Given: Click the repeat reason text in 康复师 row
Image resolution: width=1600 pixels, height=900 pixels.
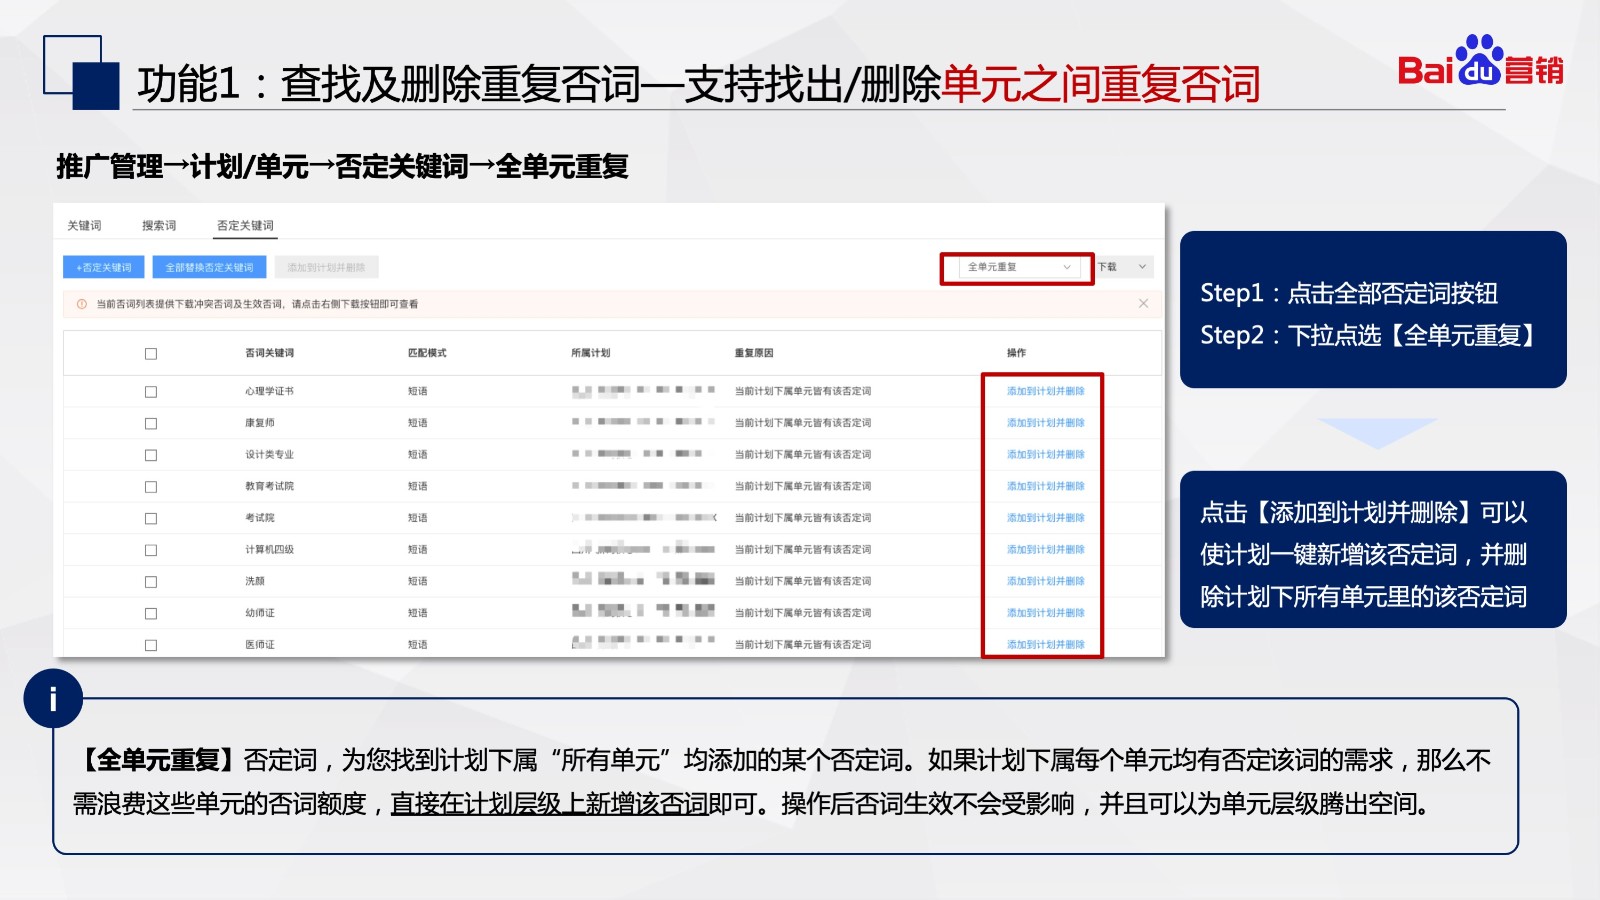Looking at the screenshot, I should click(x=803, y=423).
